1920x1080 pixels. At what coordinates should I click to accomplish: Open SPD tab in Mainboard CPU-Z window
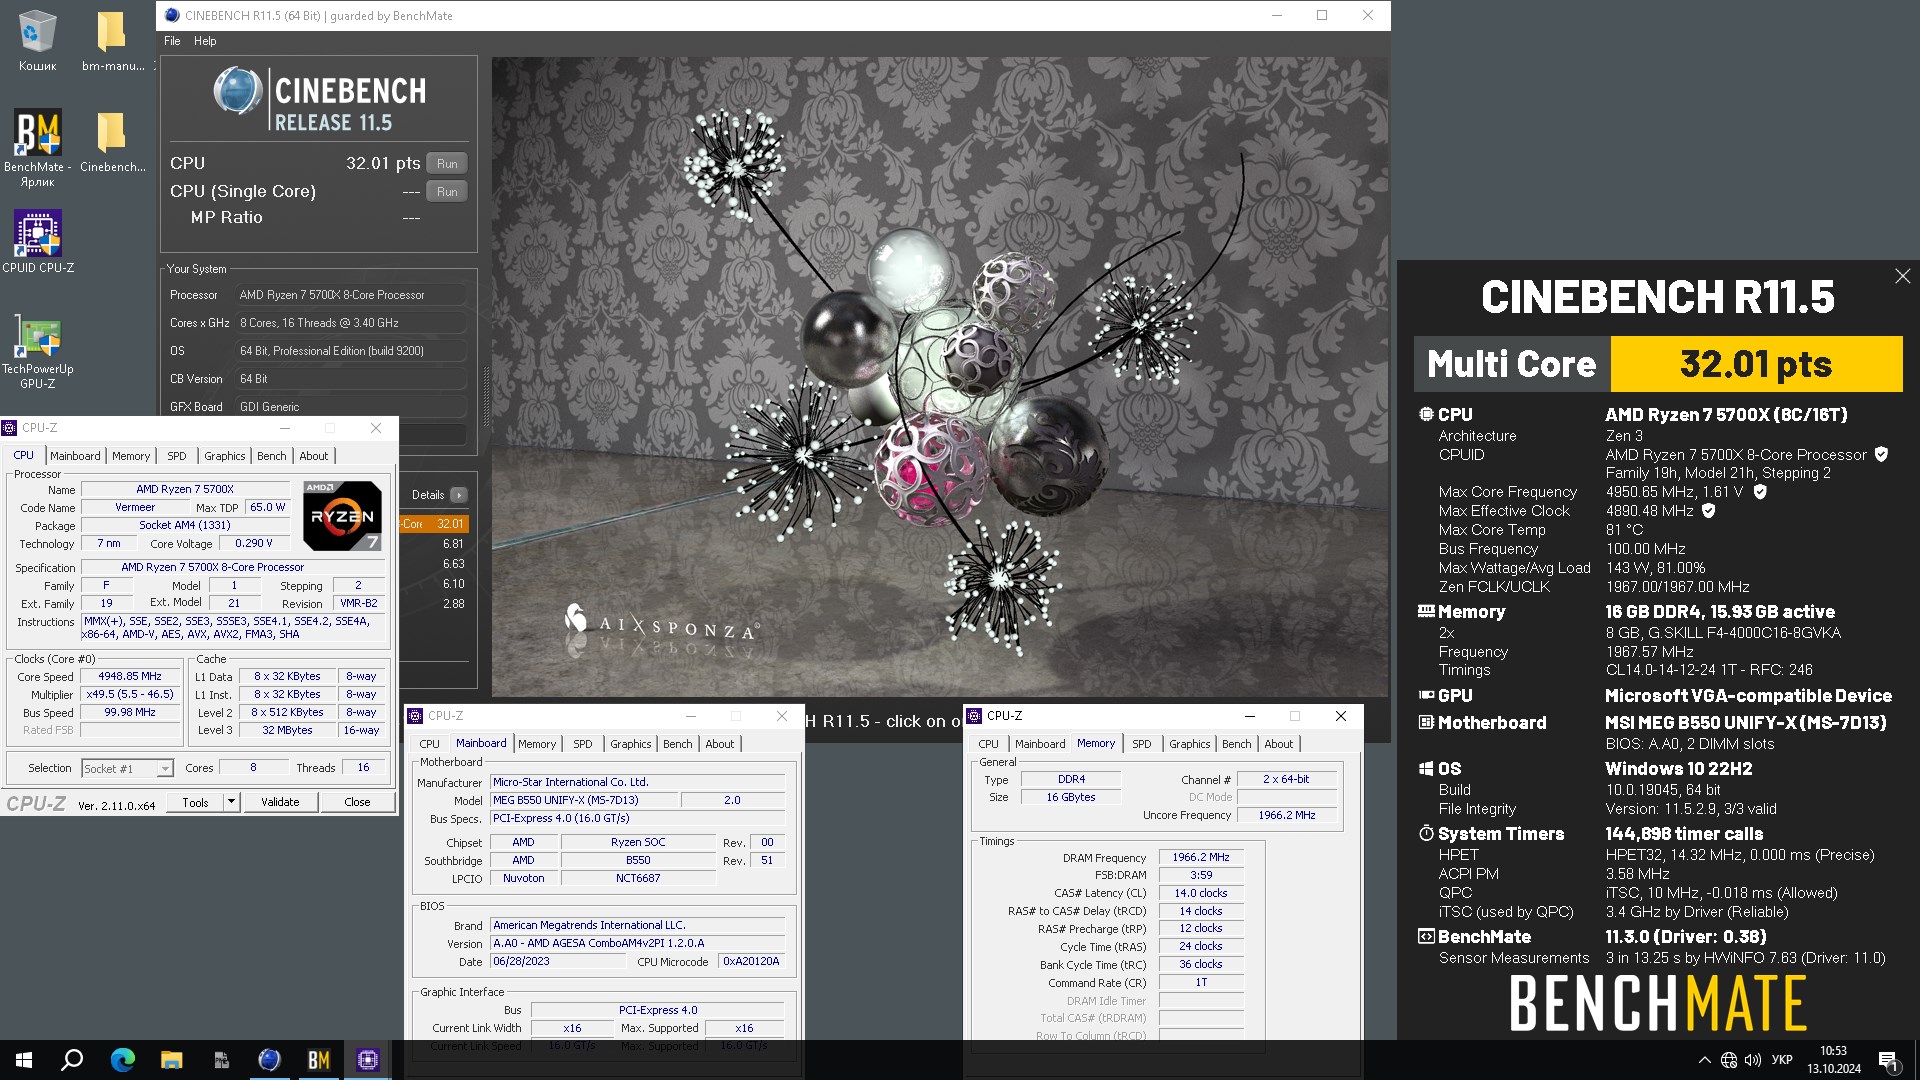(583, 744)
